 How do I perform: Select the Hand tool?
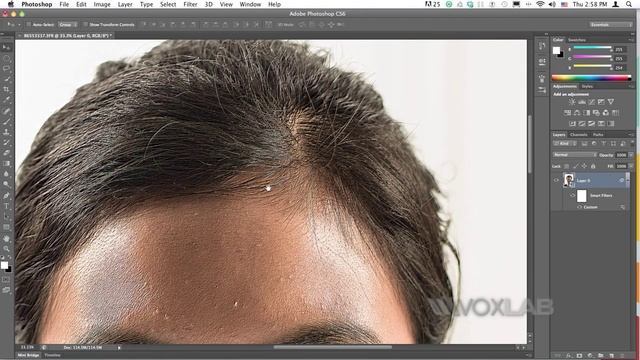(6, 239)
